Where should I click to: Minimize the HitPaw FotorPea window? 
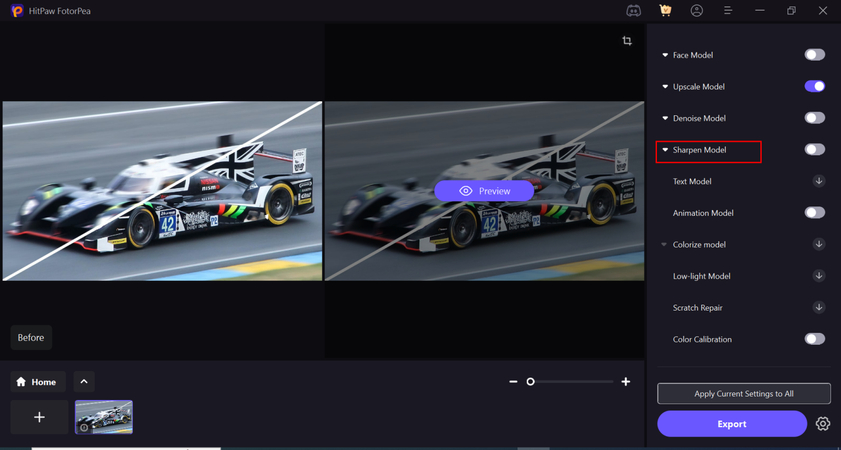[759, 10]
